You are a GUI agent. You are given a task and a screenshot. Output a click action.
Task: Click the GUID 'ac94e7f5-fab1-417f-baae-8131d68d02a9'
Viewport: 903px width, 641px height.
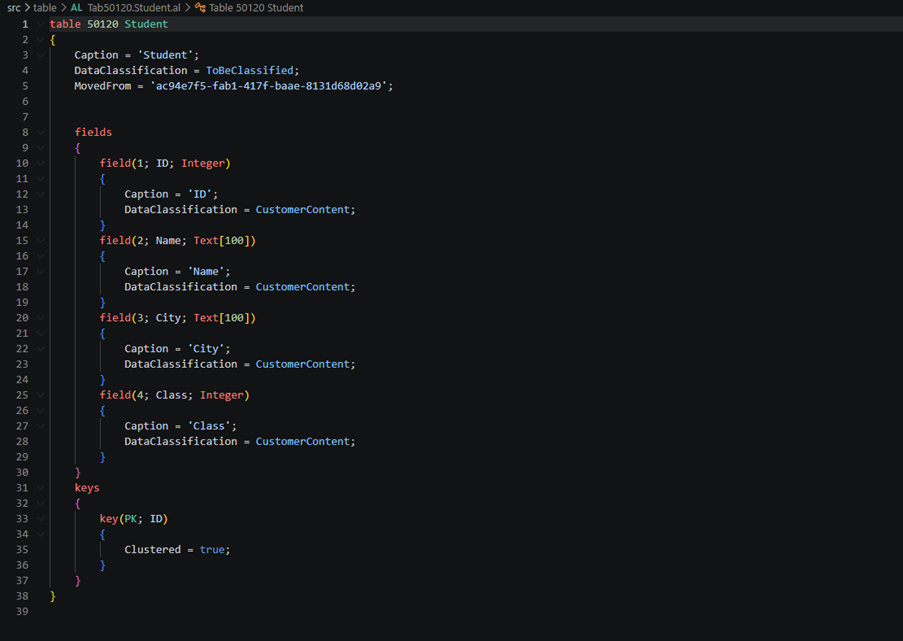pos(268,86)
